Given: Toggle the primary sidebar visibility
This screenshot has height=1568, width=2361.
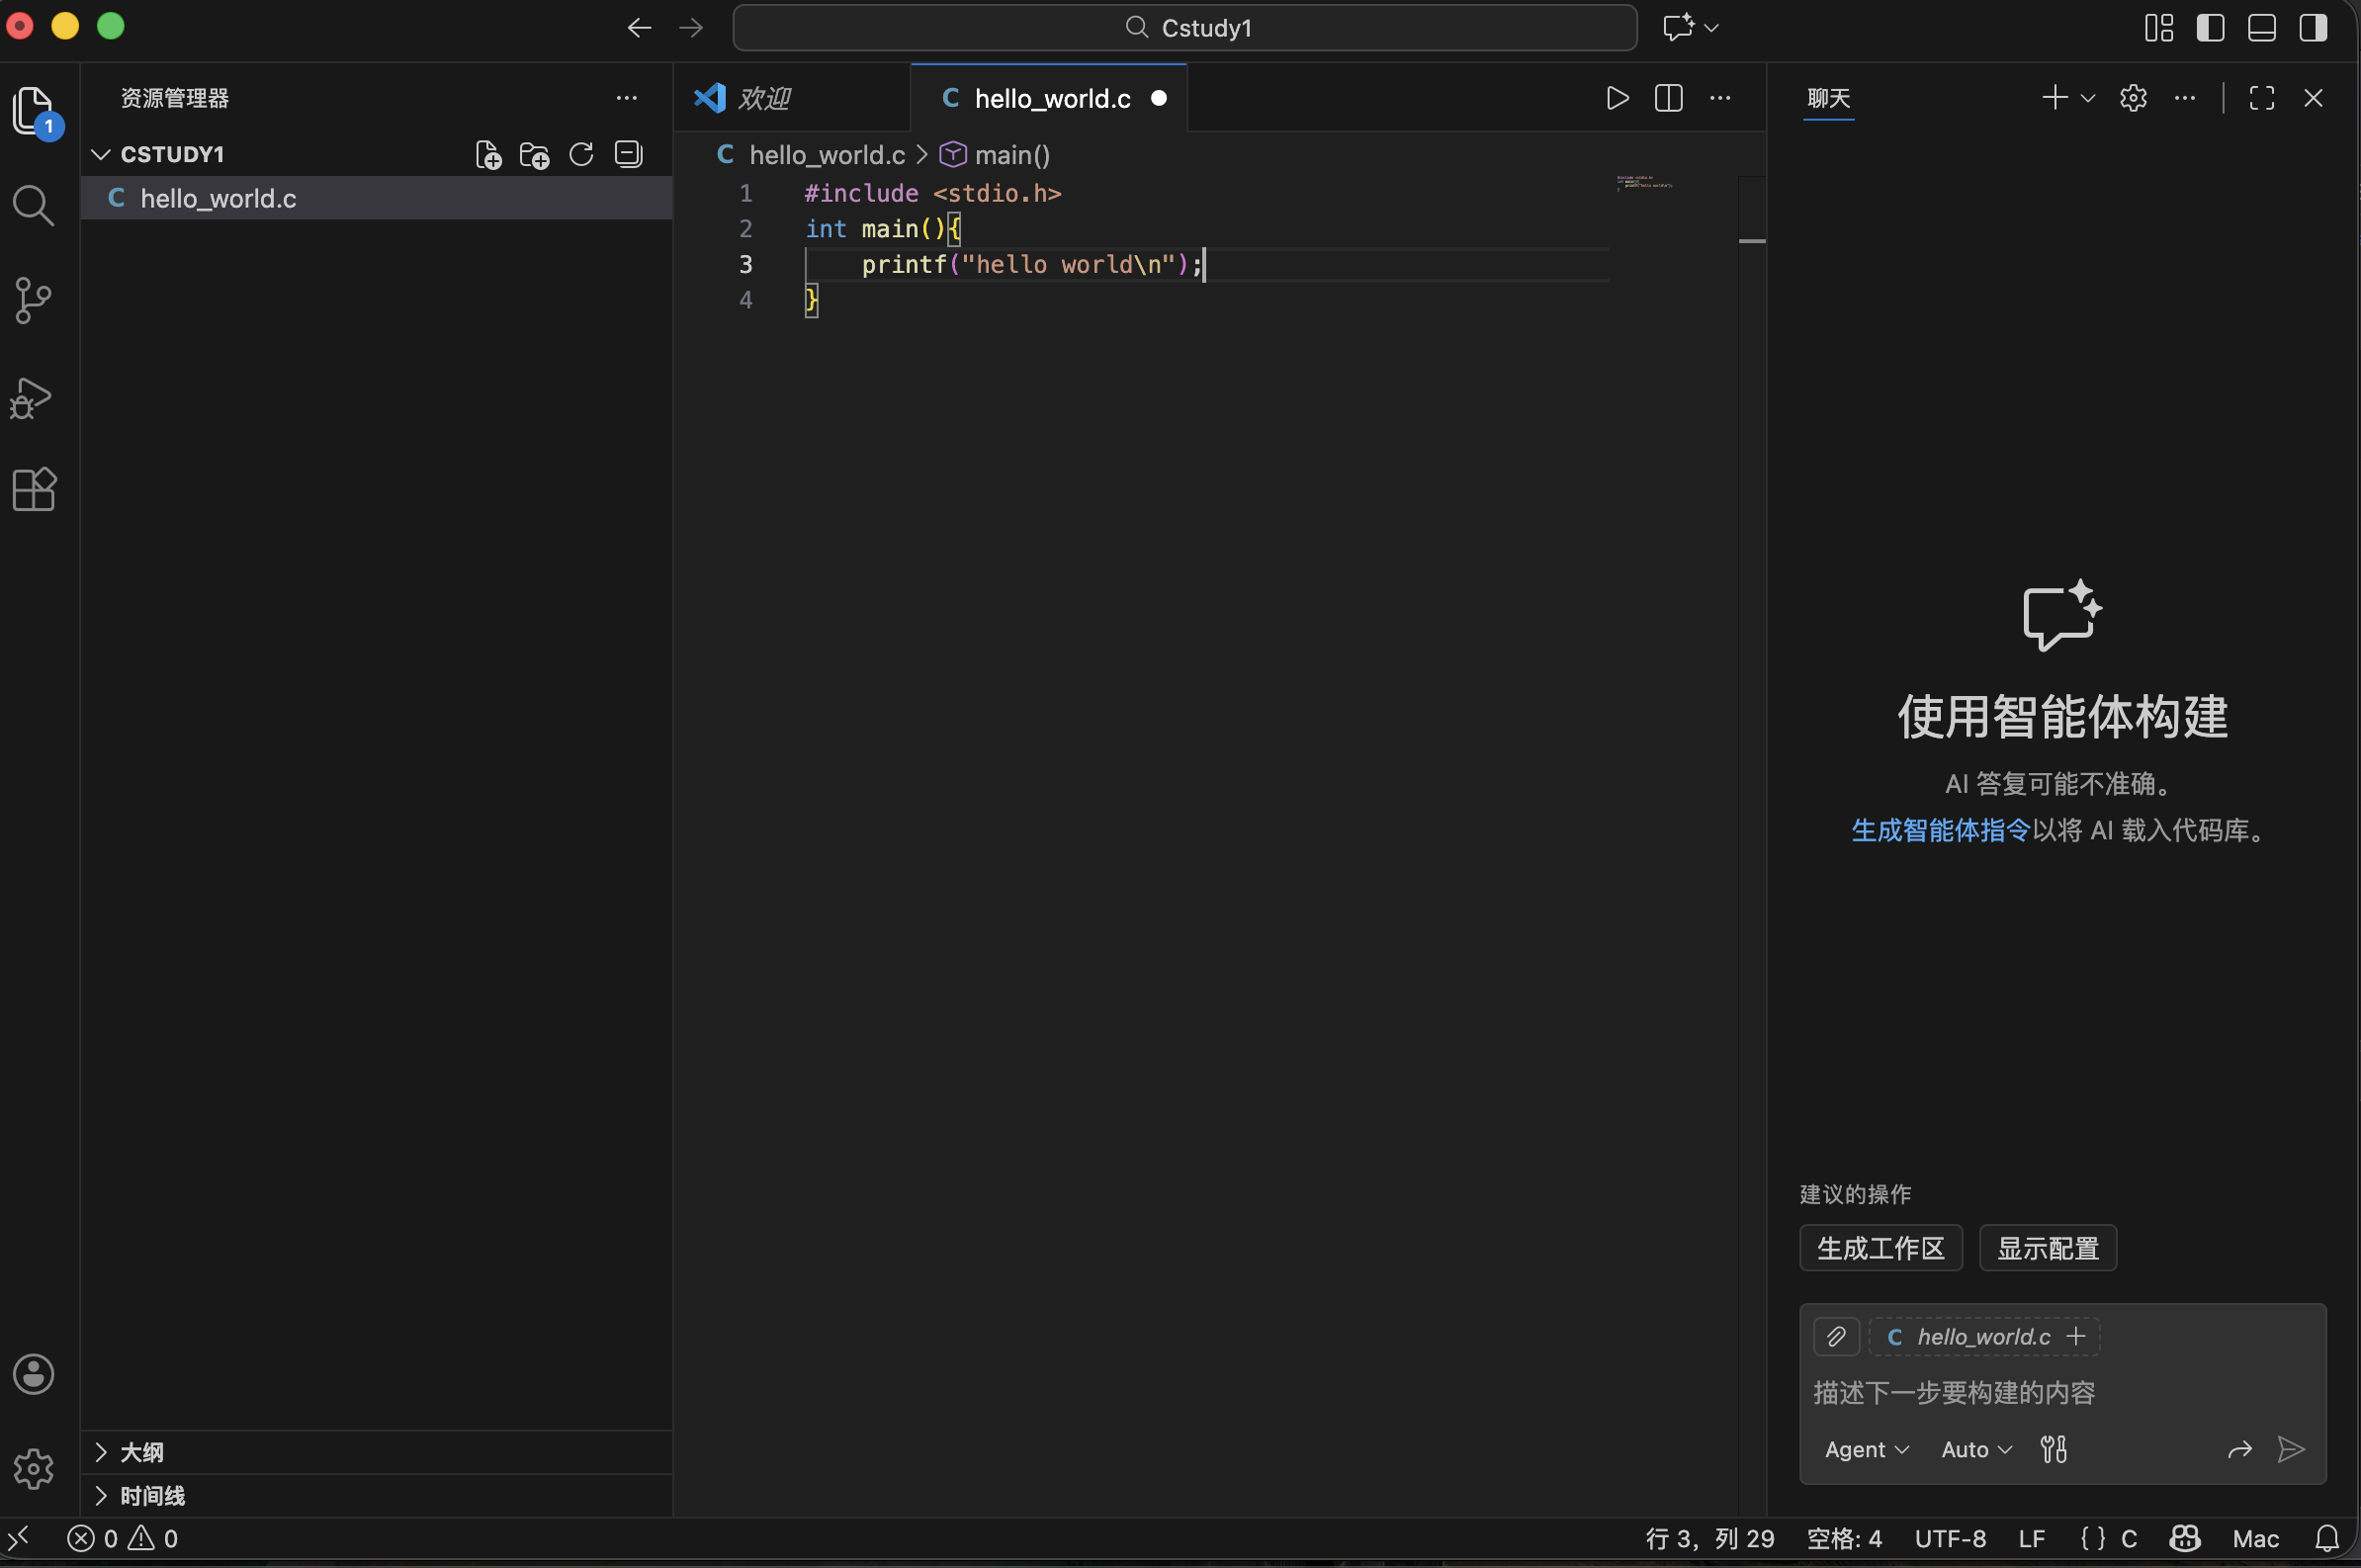Looking at the screenshot, I should [x=2210, y=27].
